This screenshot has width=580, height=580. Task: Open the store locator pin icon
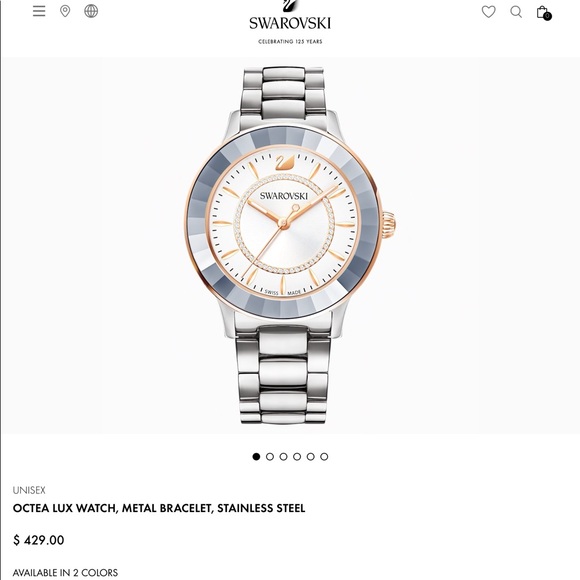pos(65,11)
